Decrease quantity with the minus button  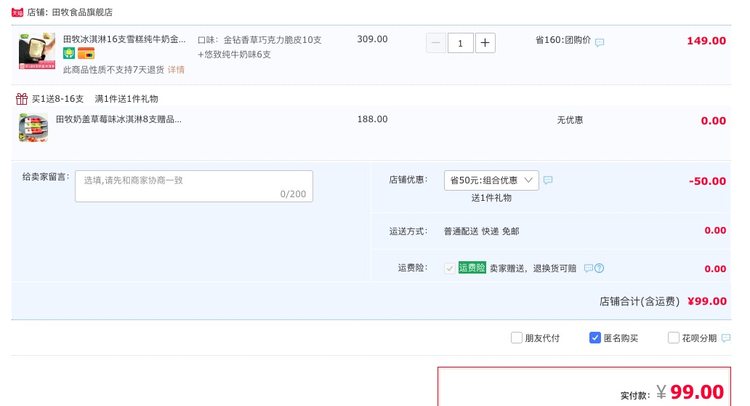tap(436, 43)
